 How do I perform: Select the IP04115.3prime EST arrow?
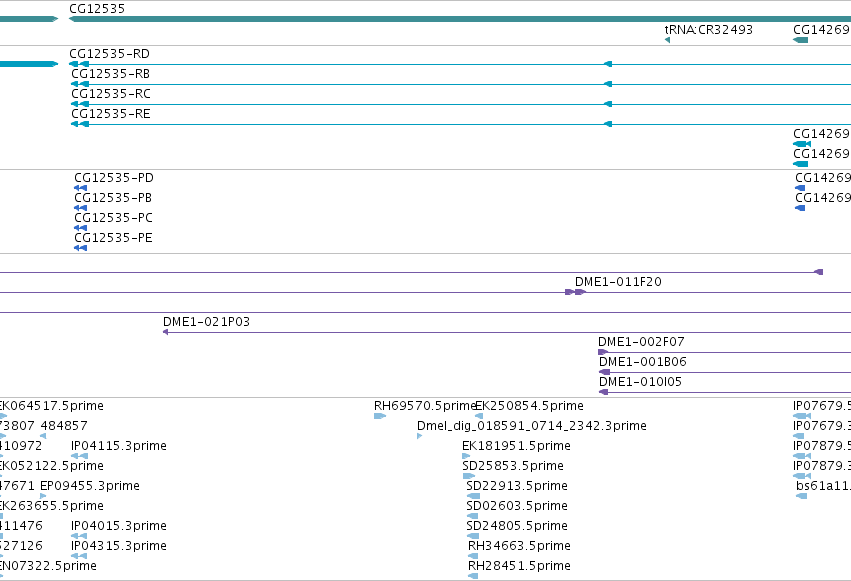point(80,456)
